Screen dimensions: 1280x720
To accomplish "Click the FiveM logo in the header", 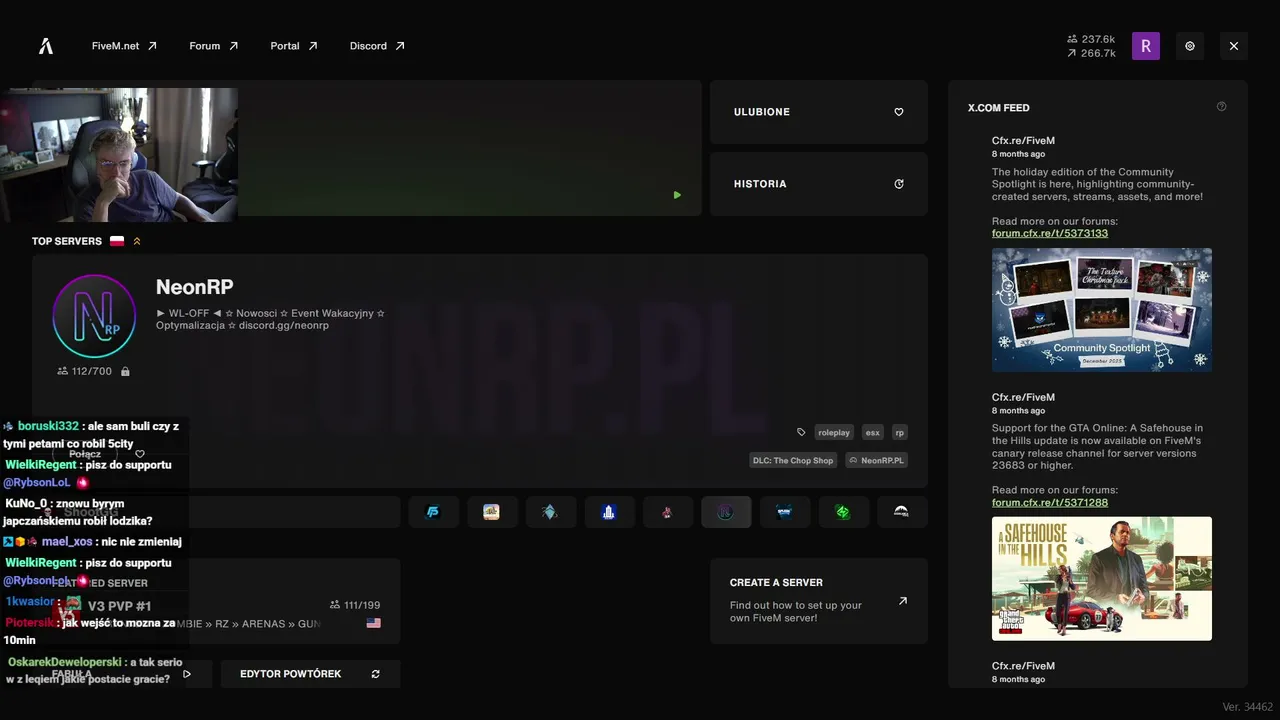I will (46, 46).
